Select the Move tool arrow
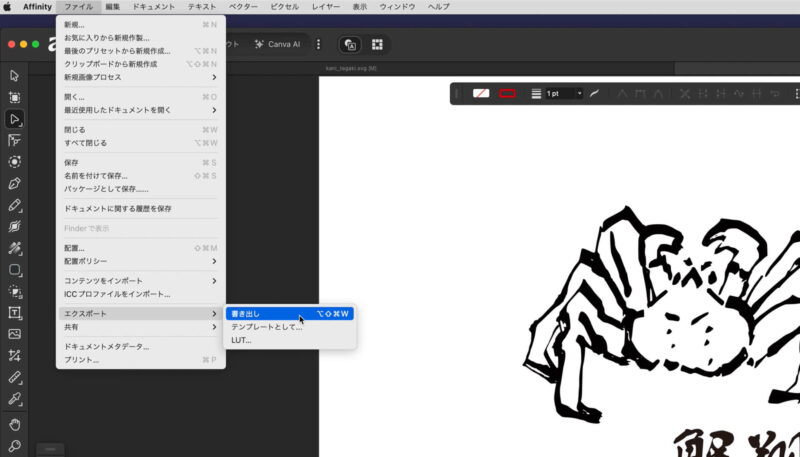 pyautogui.click(x=14, y=76)
